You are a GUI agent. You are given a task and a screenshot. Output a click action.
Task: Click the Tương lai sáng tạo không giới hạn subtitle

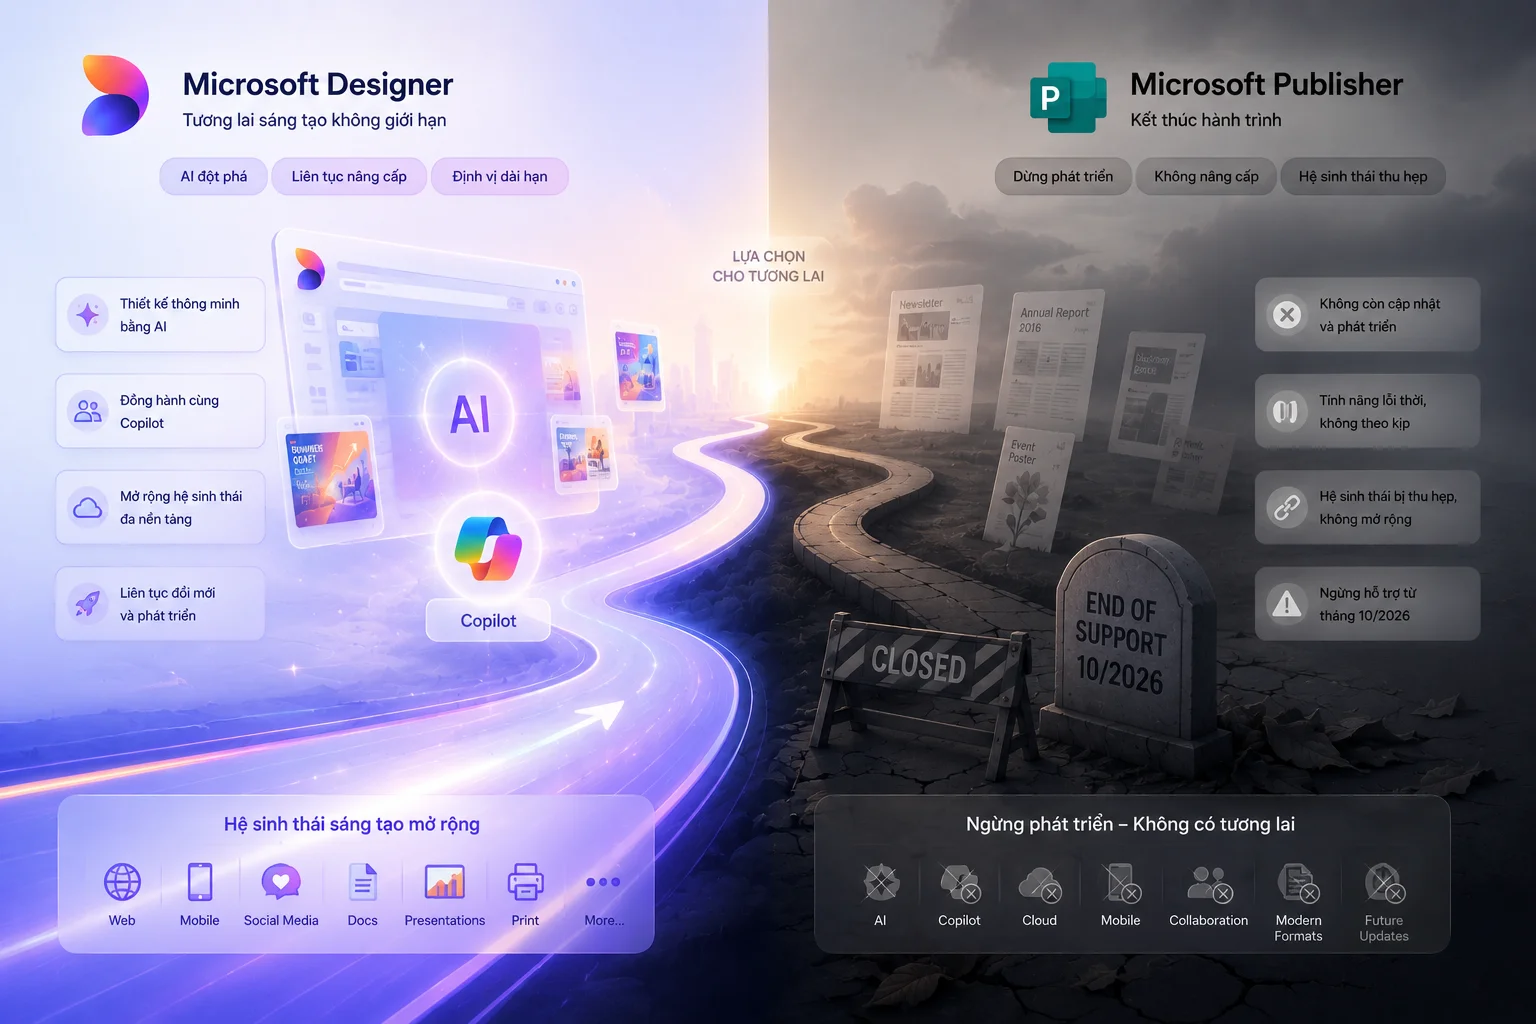[314, 120]
